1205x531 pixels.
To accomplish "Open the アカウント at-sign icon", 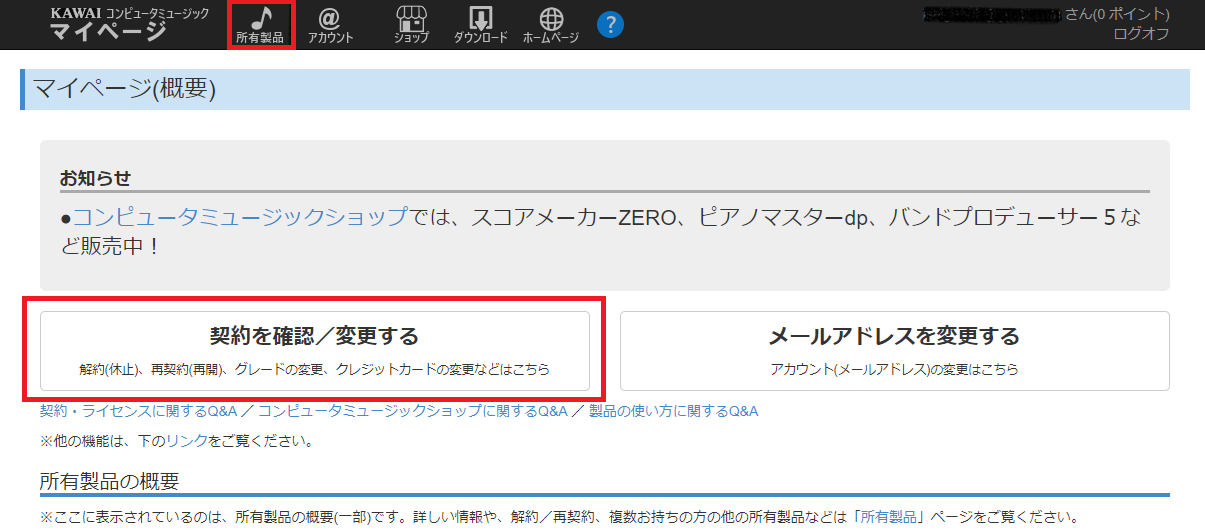I will pos(330,25).
